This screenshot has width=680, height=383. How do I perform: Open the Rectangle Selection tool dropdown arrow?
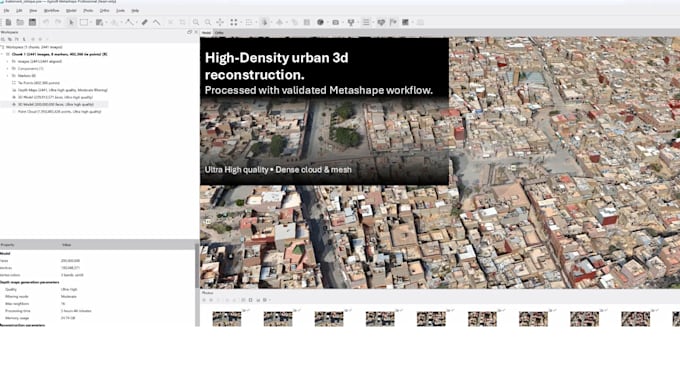tap(91, 22)
